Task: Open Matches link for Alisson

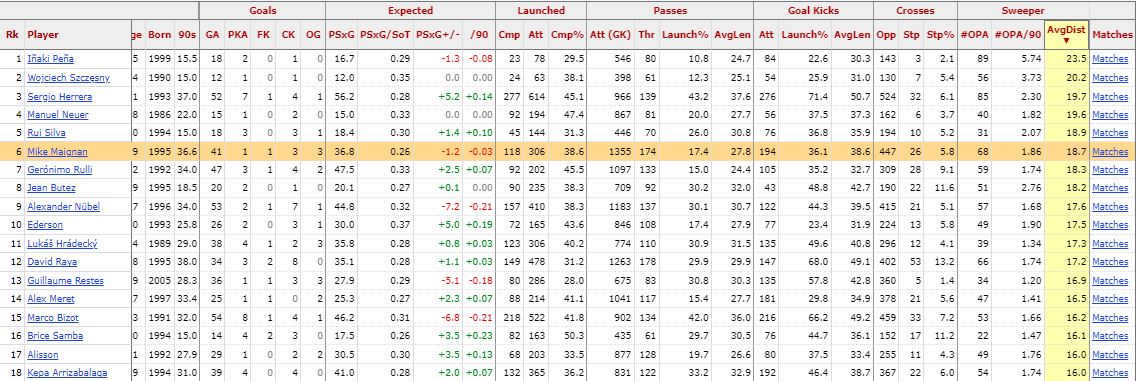Action: tap(1110, 354)
